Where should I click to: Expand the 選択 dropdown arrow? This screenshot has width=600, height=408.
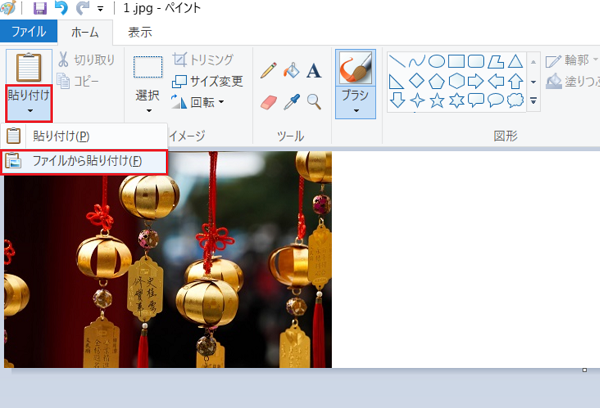pyautogui.click(x=148, y=111)
